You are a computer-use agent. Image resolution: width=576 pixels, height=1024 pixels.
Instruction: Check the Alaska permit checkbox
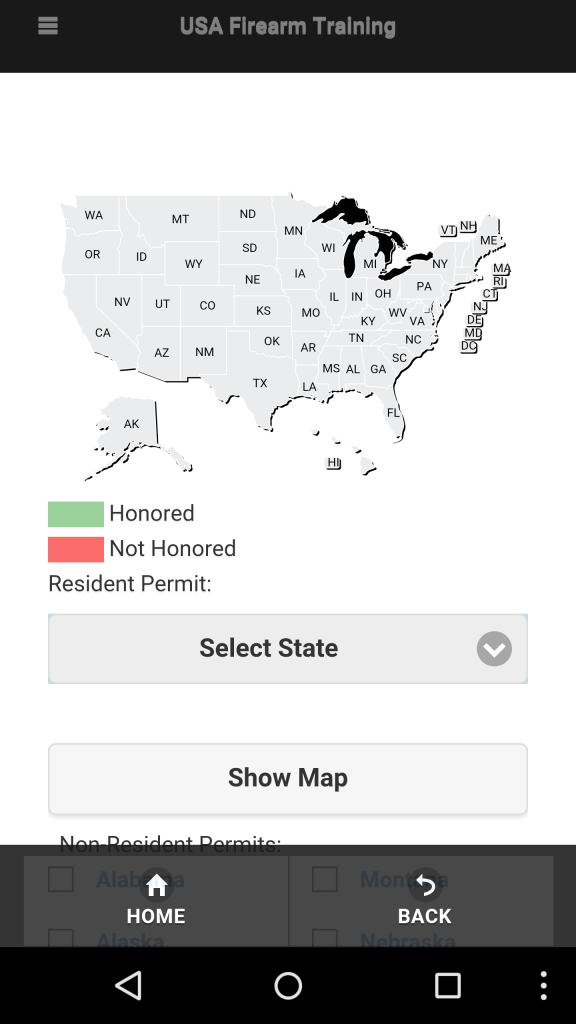[60, 940]
